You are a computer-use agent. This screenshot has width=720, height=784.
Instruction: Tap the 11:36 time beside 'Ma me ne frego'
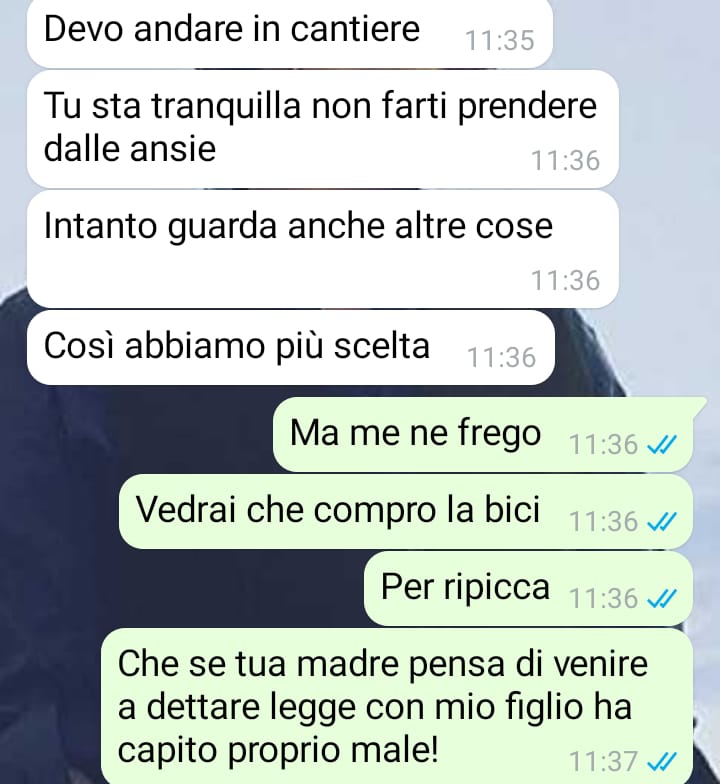(x=604, y=444)
